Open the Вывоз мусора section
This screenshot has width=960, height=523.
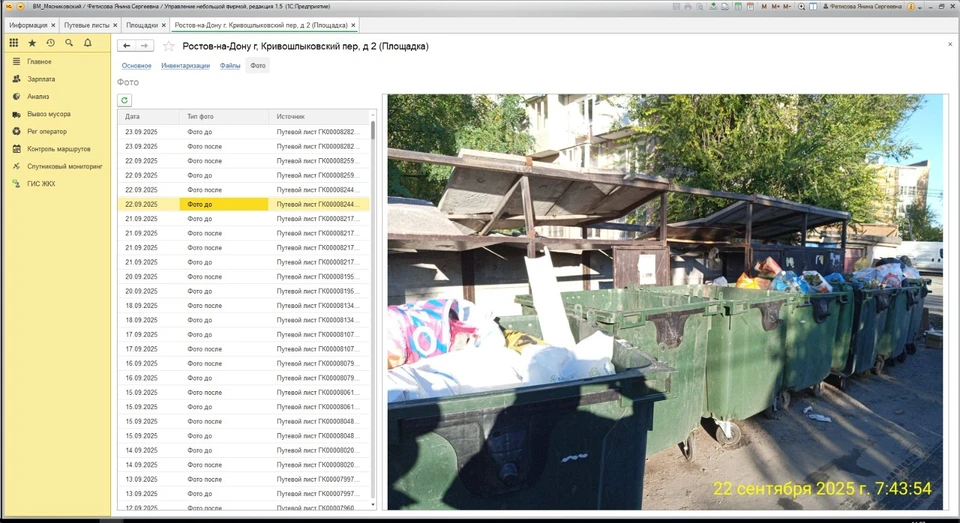click(x=48, y=114)
